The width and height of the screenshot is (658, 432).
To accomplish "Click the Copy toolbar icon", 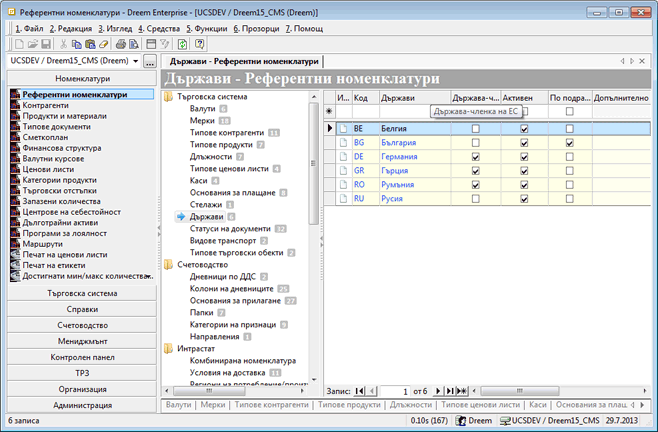I will pyautogui.click(x=76, y=44).
